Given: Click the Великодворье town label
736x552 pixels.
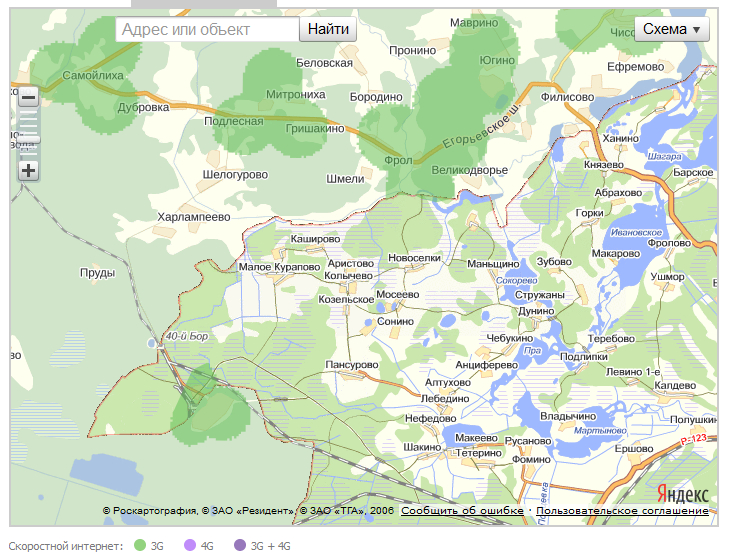Looking at the screenshot, I should [x=469, y=170].
